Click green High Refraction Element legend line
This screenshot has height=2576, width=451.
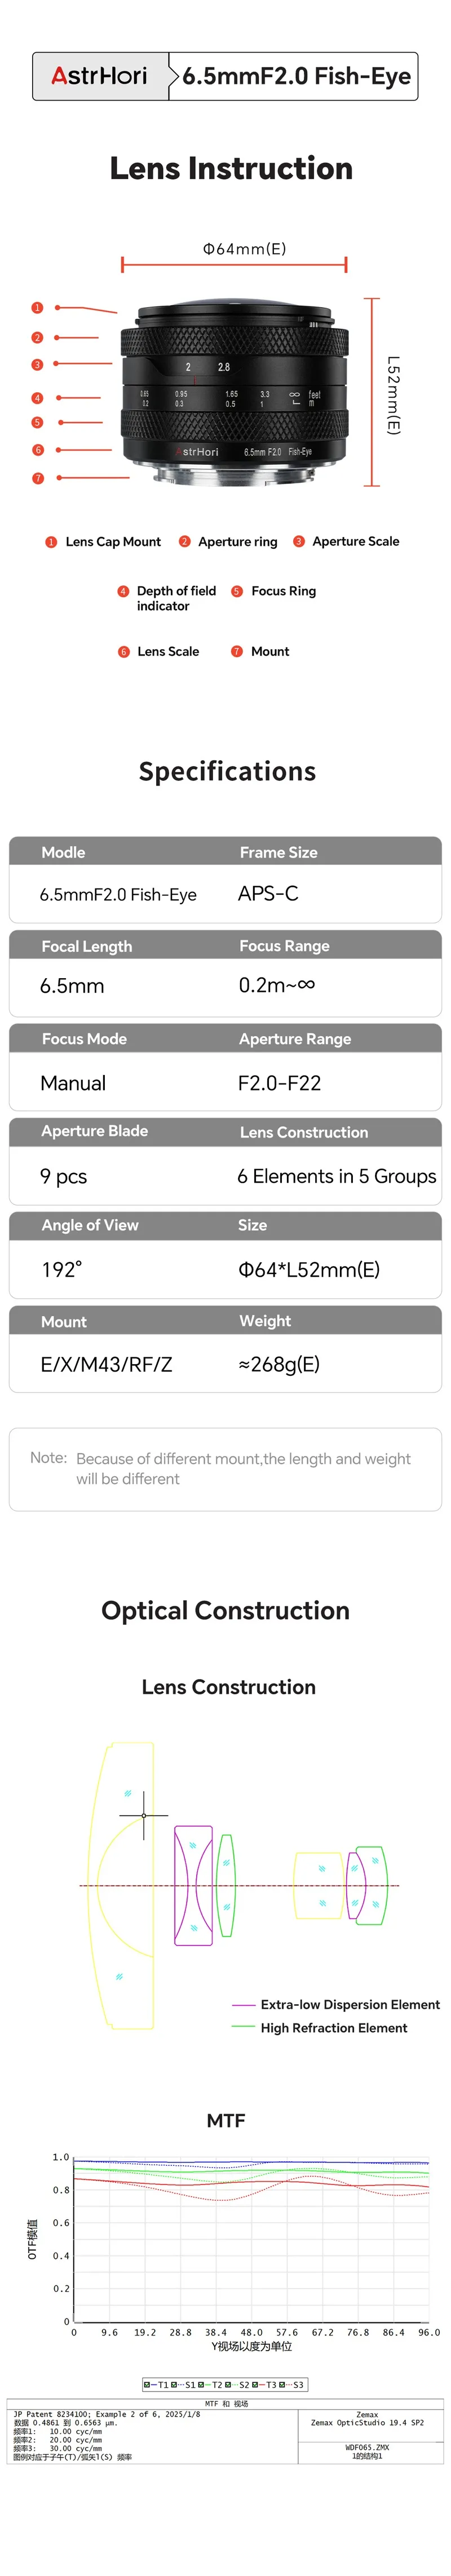(243, 2028)
